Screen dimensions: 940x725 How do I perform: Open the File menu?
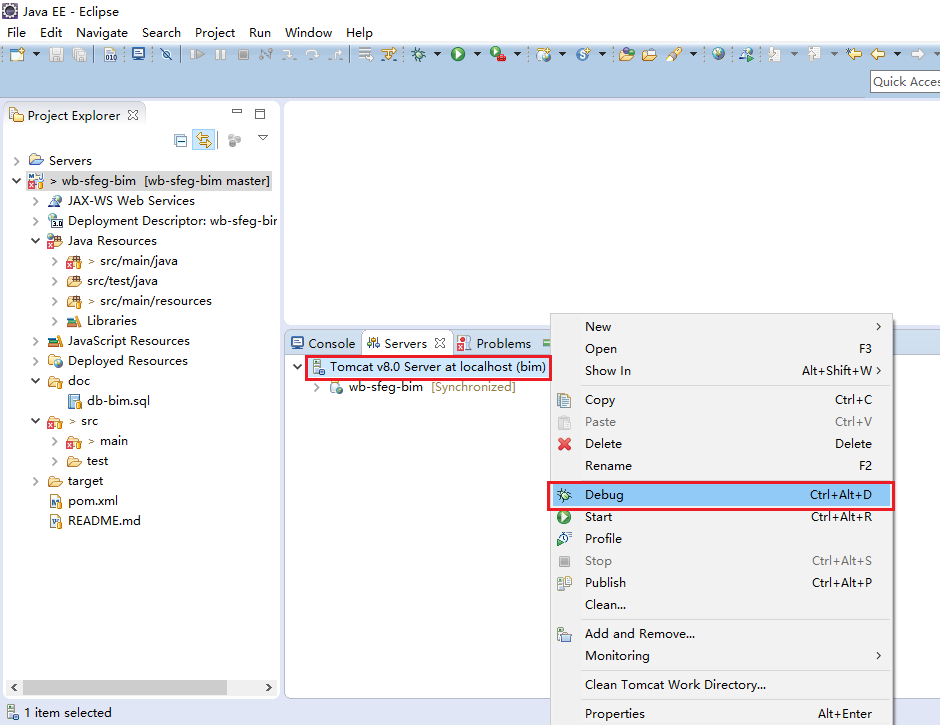[16, 32]
